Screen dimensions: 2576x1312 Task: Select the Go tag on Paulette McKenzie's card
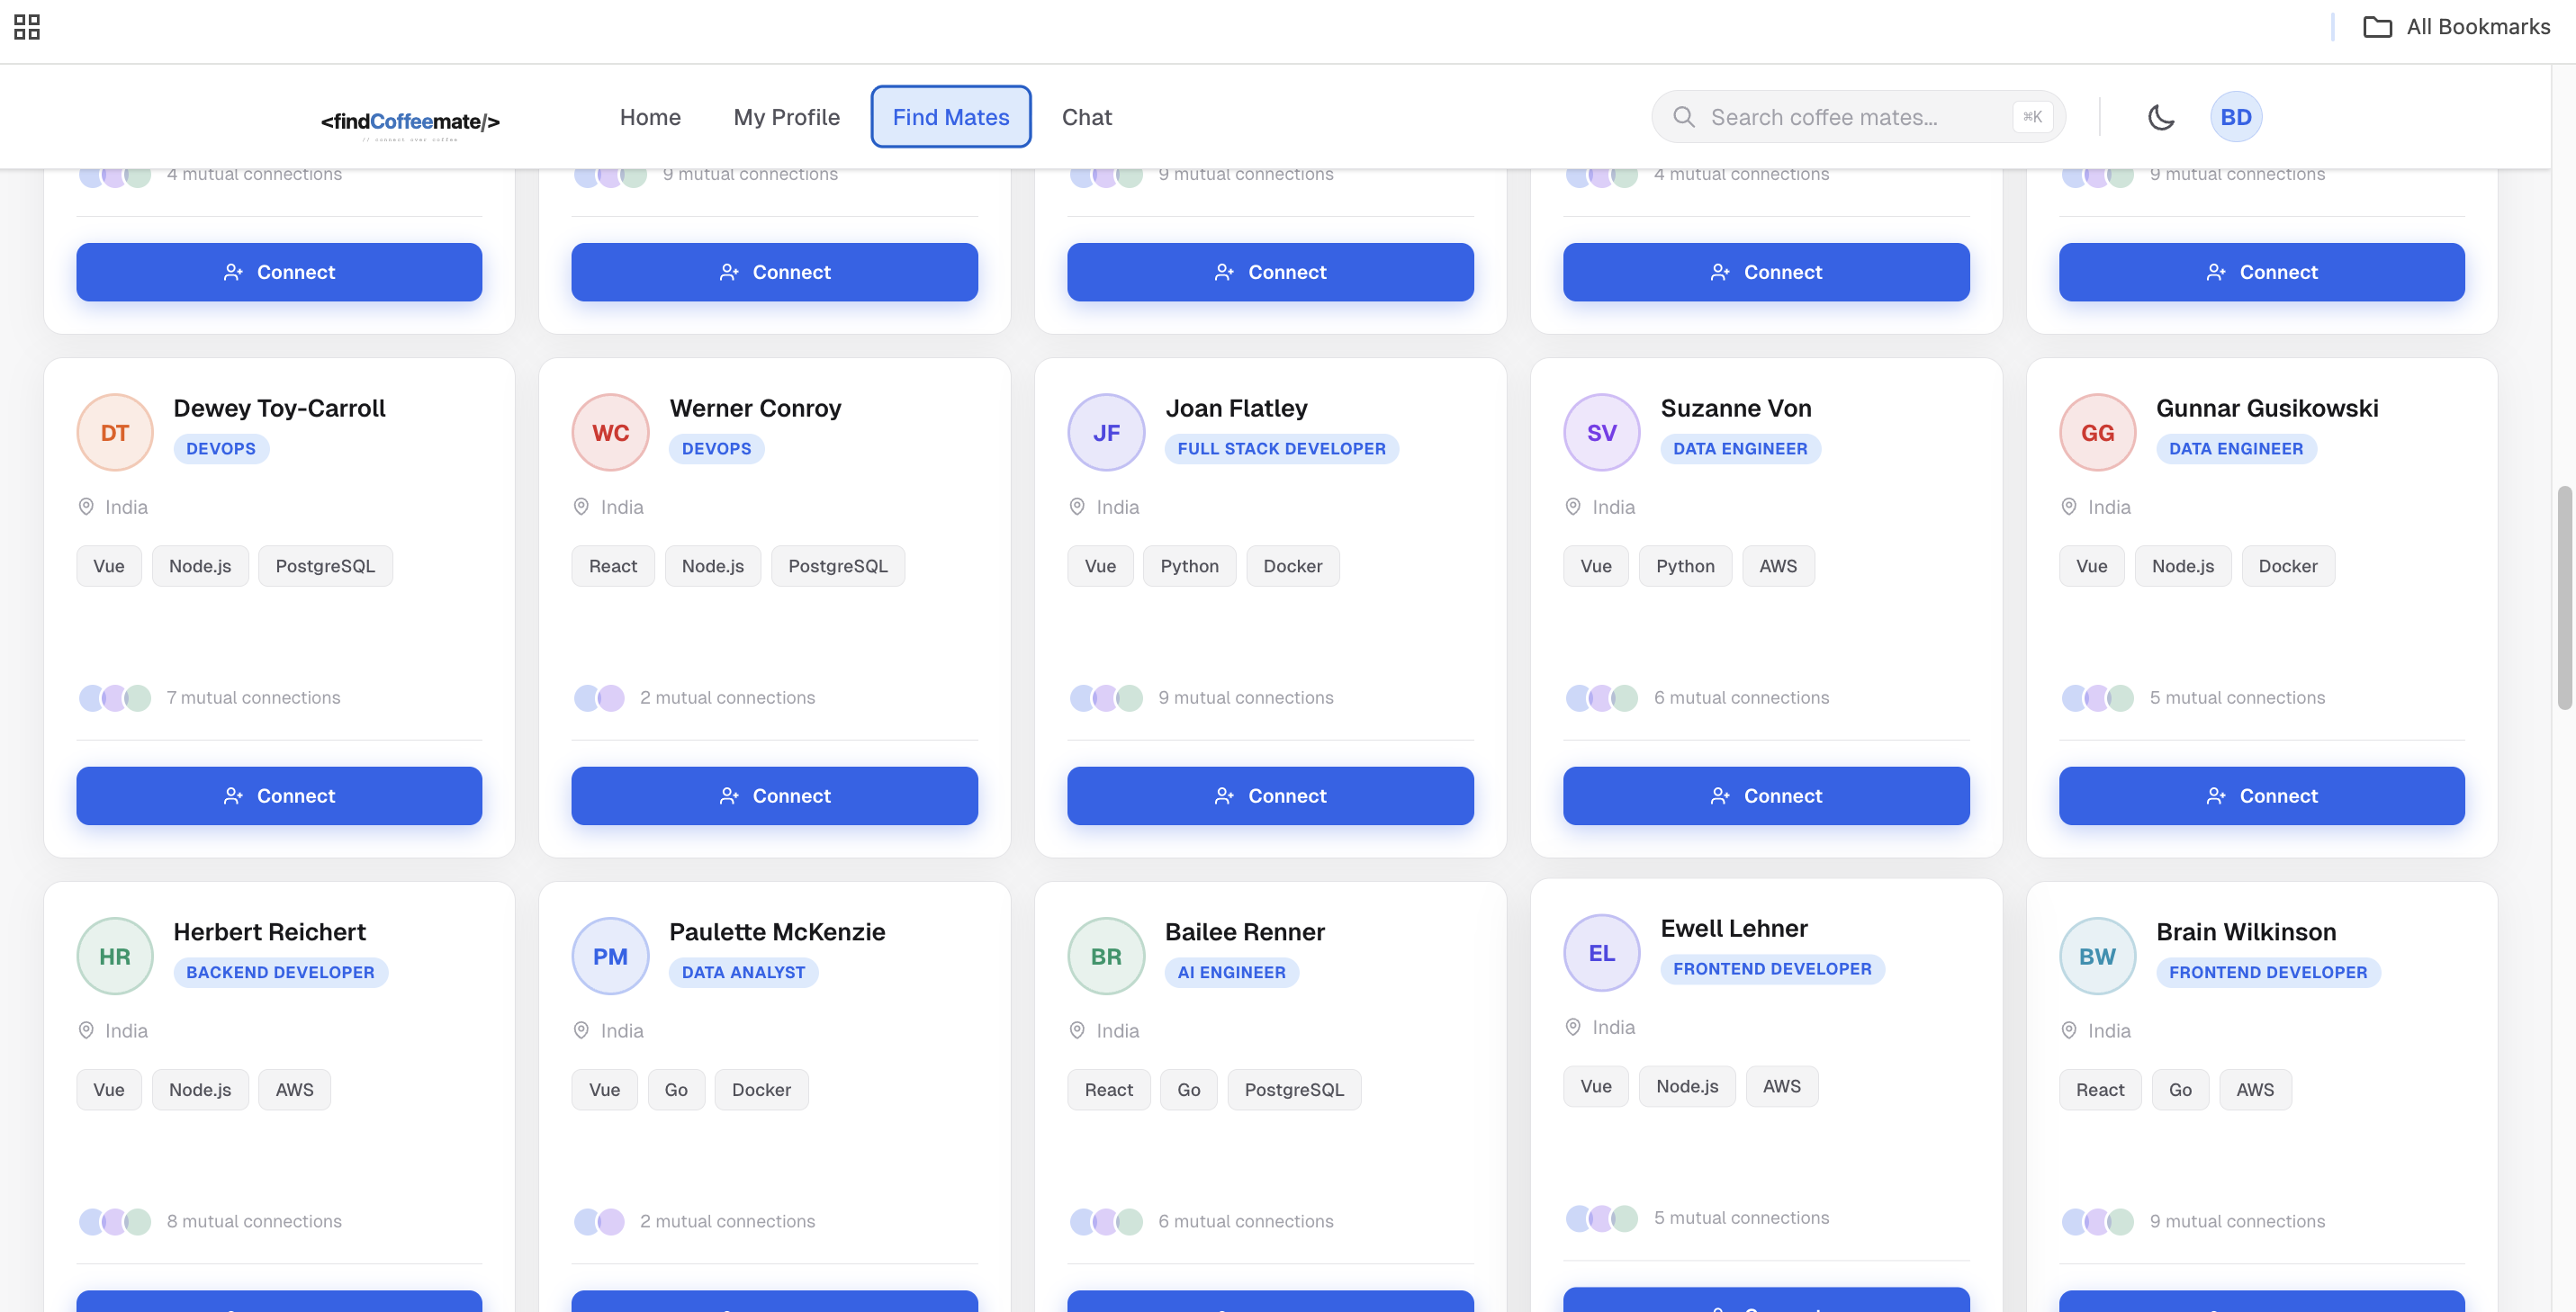coord(676,1090)
